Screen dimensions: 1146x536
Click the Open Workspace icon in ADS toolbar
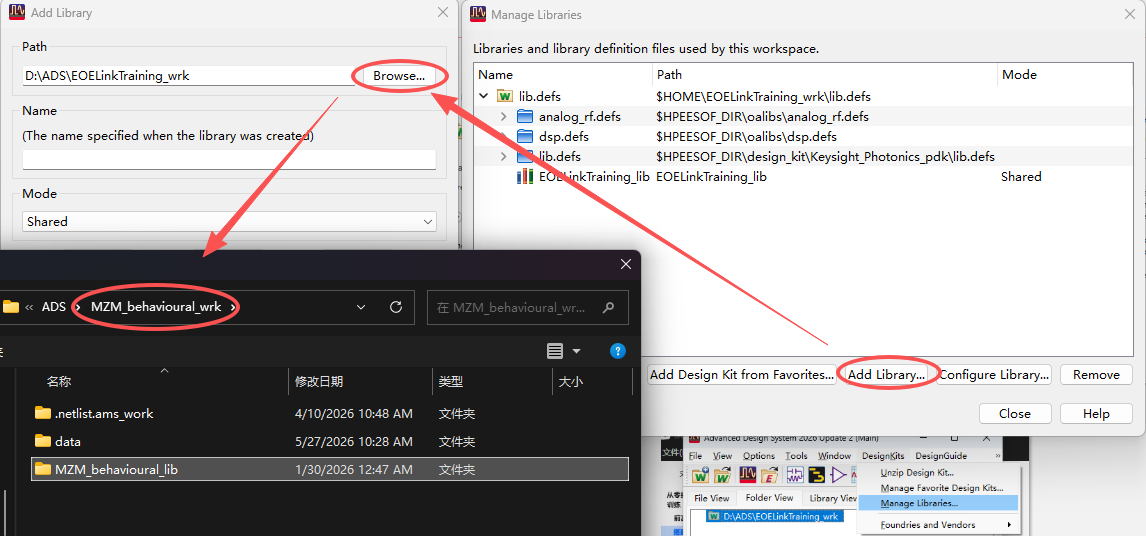pos(722,475)
